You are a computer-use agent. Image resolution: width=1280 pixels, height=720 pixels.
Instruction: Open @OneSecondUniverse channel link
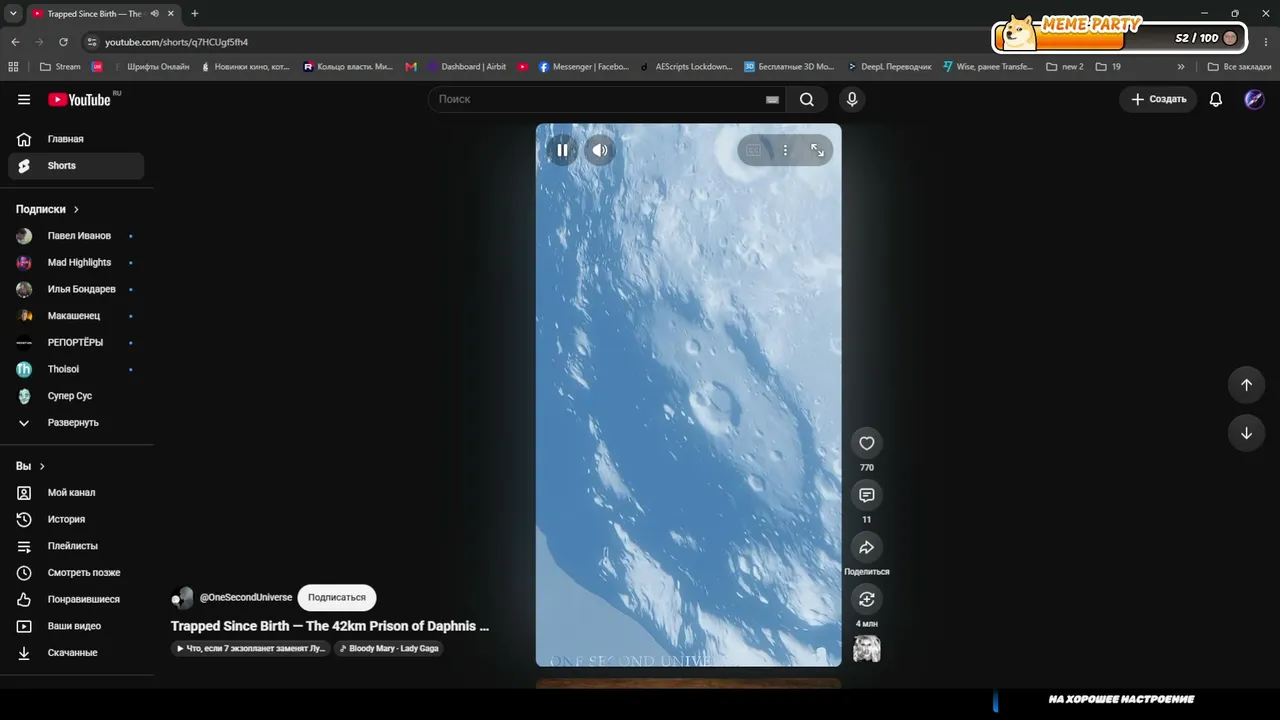(x=246, y=597)
